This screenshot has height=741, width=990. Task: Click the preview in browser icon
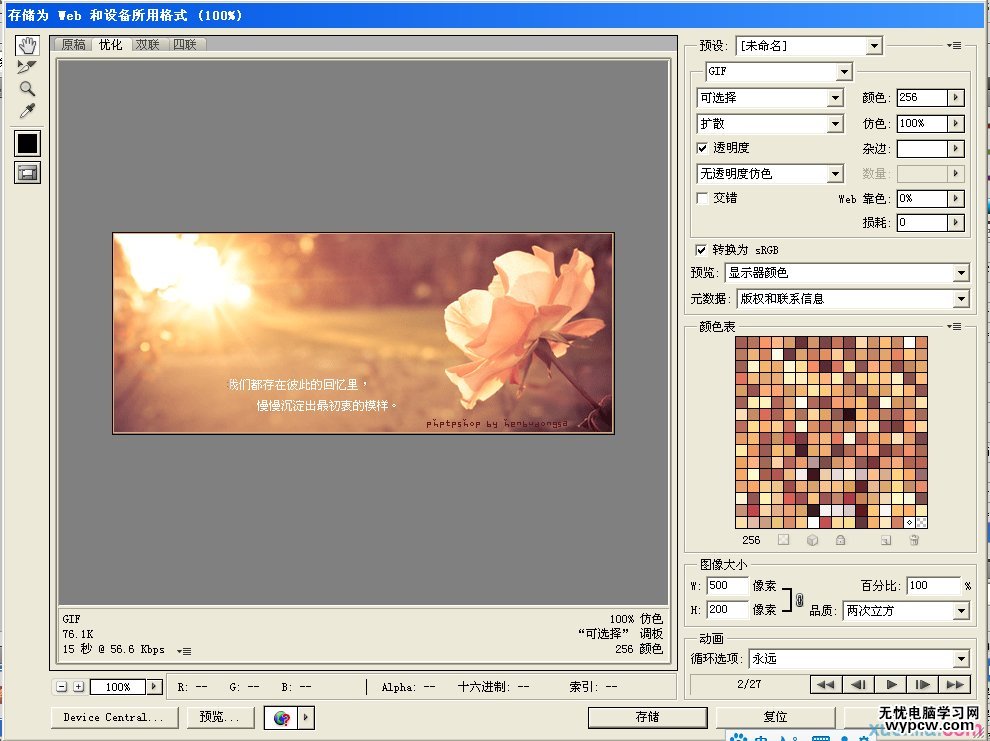coord(282,718)
